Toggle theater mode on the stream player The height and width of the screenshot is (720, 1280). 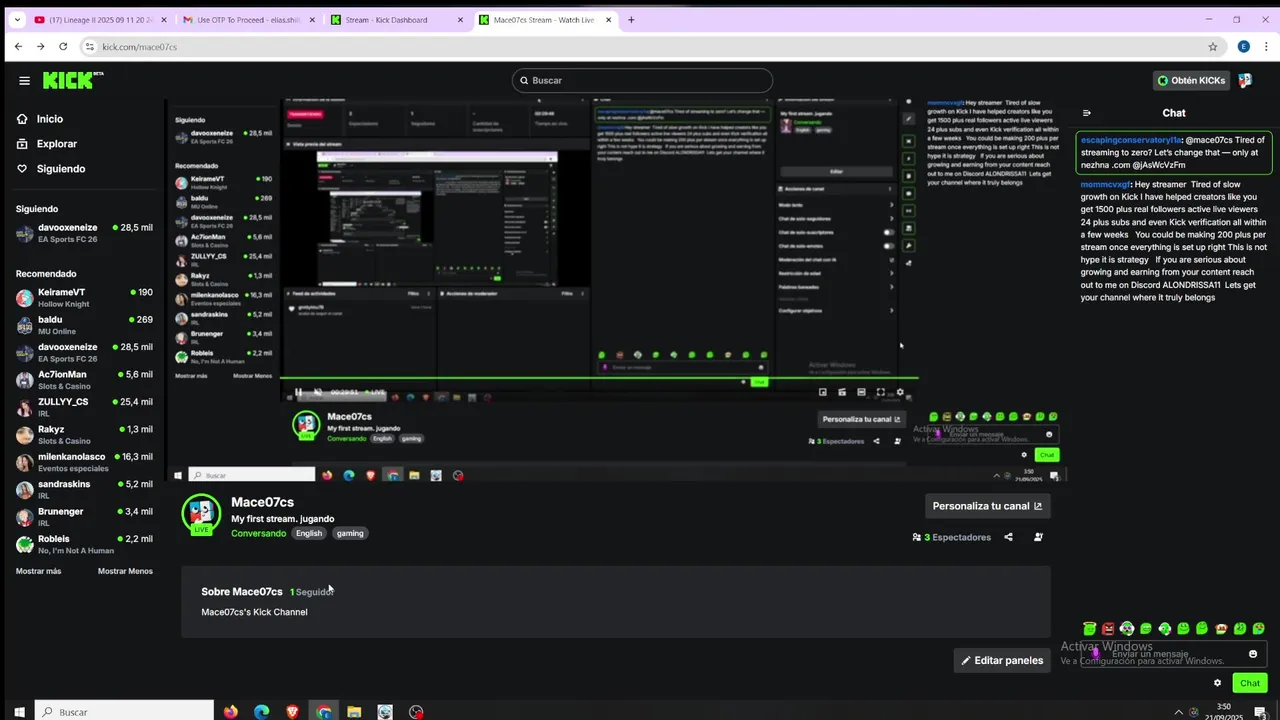861,392
